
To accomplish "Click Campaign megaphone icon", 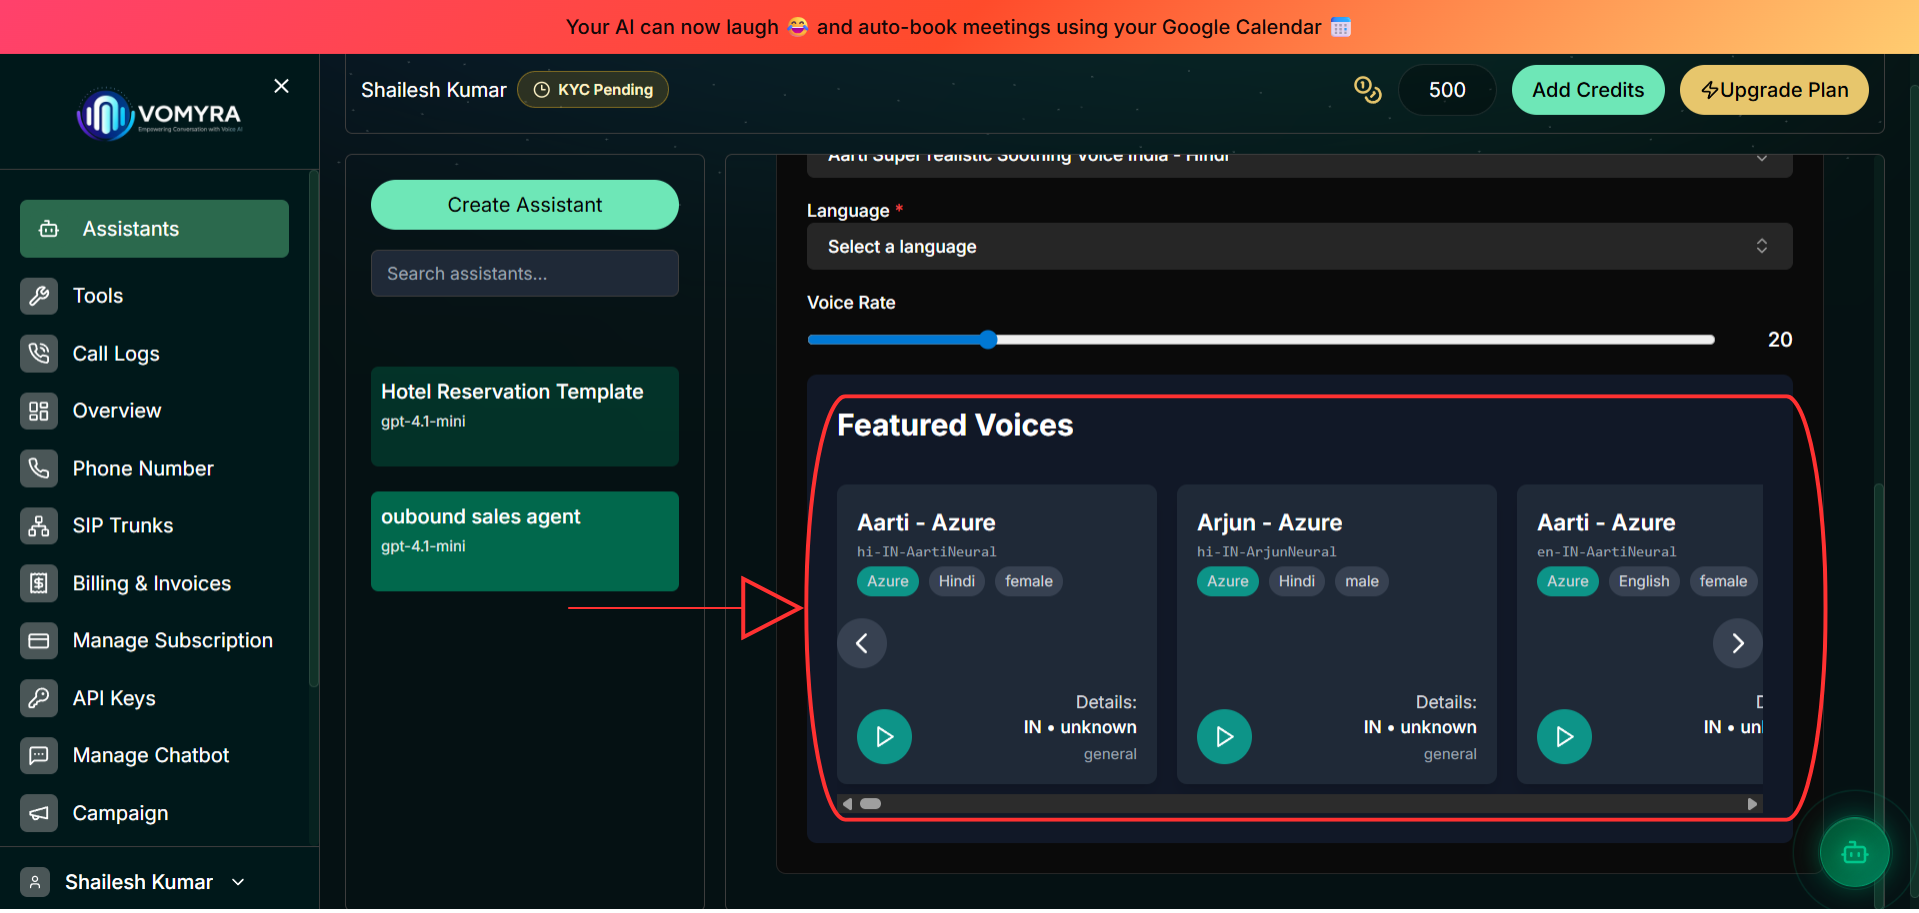I will tap(39, 813).
